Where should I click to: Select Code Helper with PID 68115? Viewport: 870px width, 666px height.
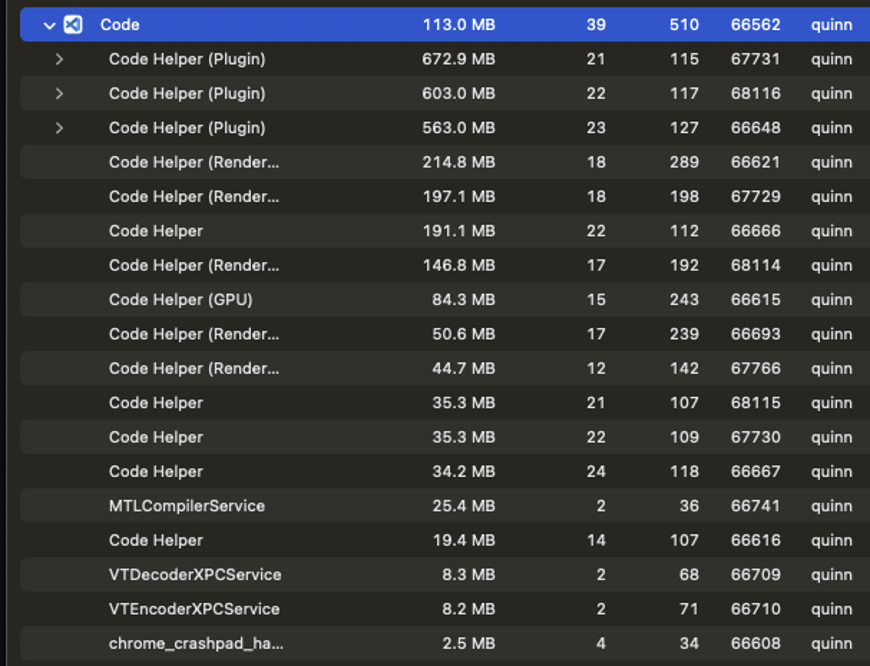click(156, 403)
